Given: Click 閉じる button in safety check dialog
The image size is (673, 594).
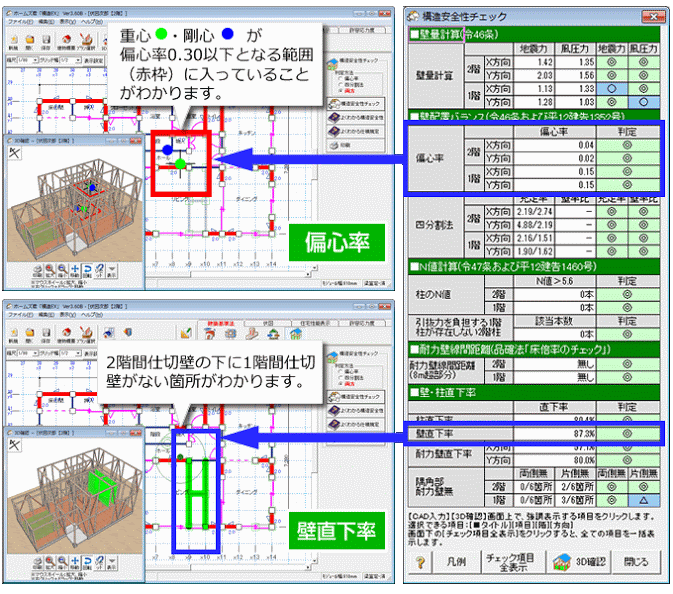Looking at the screenshot, I should 637,562.
